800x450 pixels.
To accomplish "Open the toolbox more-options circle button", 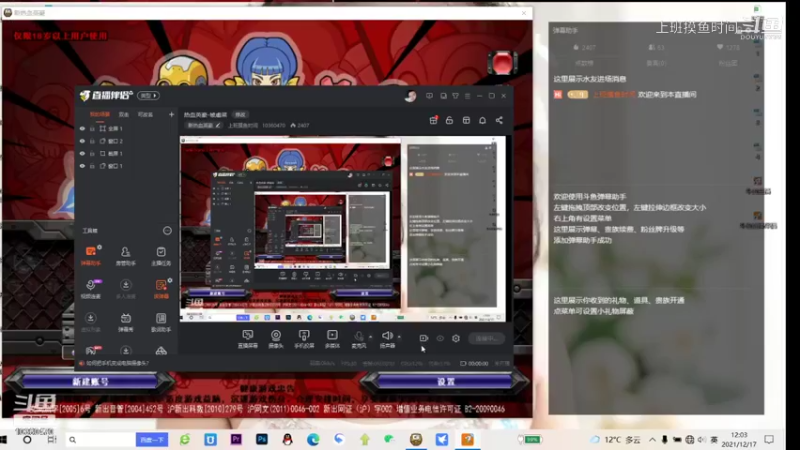I will click(x=167, y=231).
